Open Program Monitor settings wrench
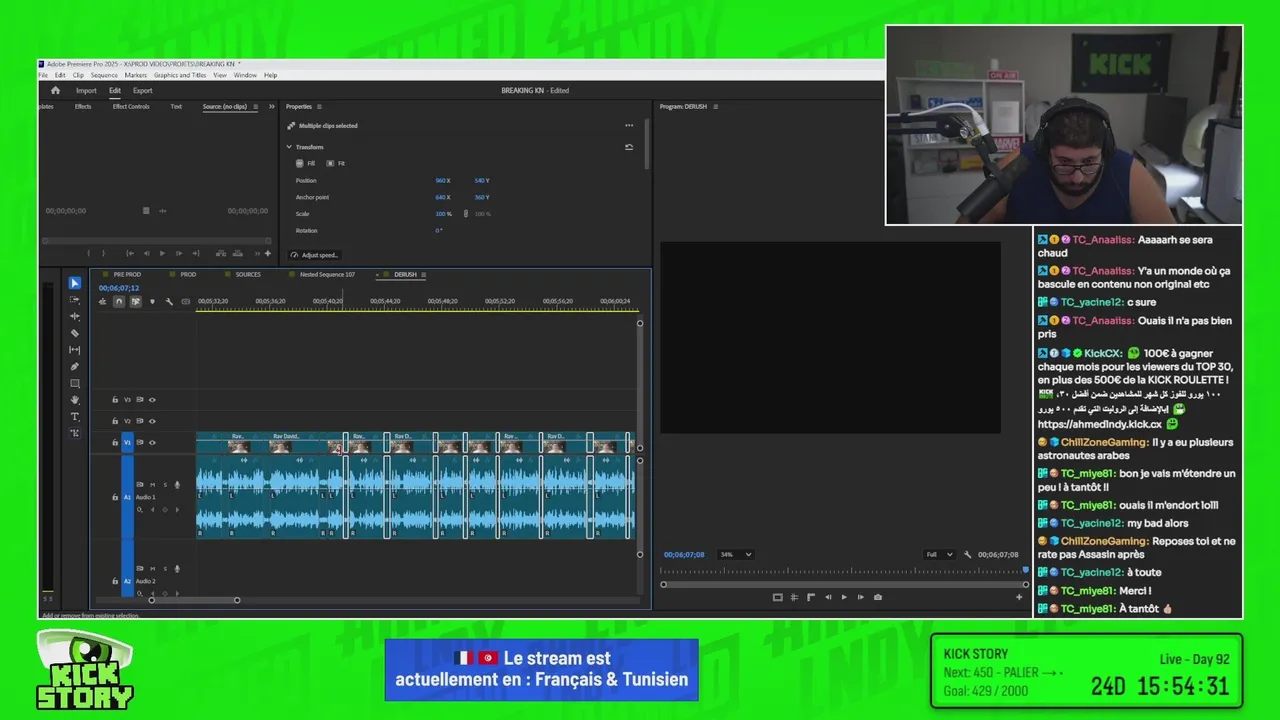1280x720 pixels. click(967, 554)
